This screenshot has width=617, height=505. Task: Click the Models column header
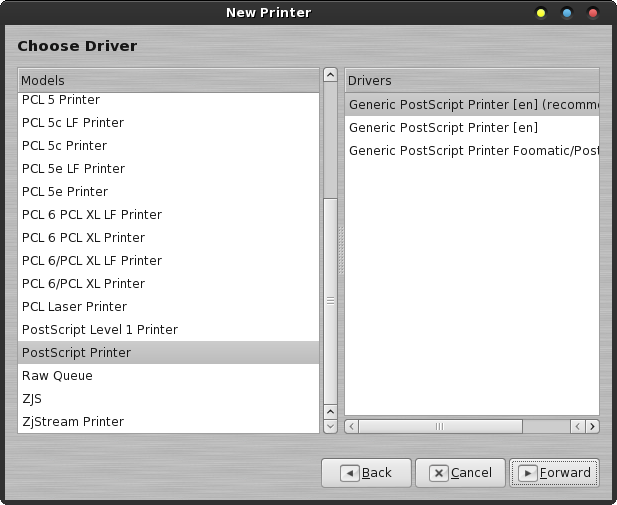tap(168, 80)
